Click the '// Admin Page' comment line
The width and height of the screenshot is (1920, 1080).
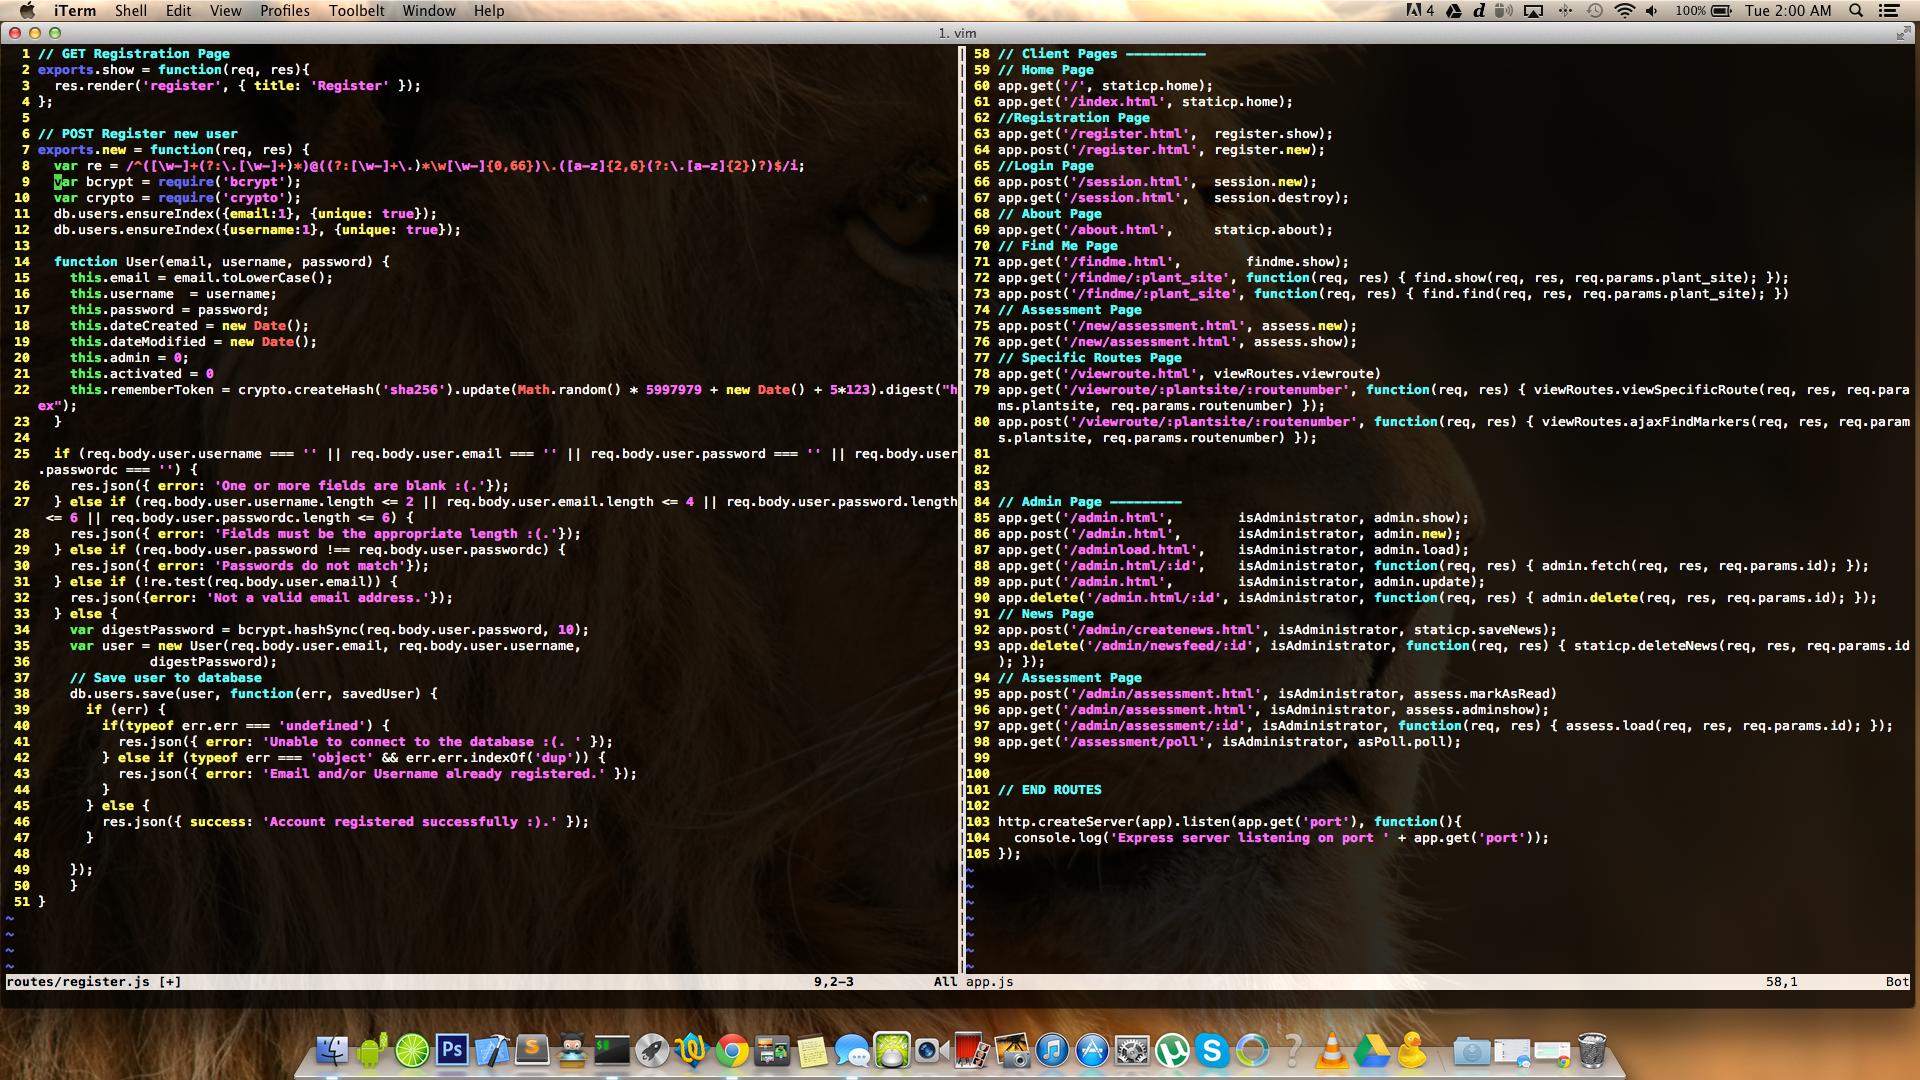(x=1090, y=502)
